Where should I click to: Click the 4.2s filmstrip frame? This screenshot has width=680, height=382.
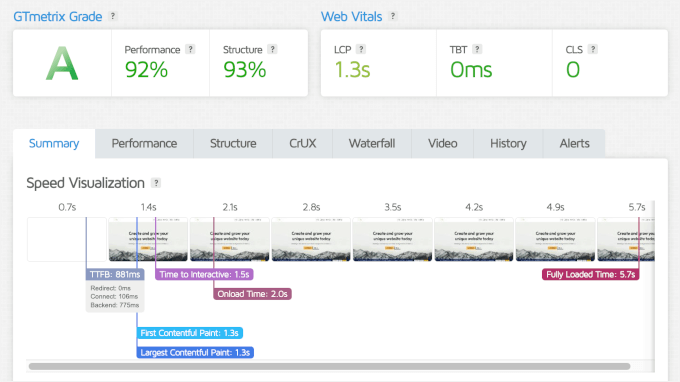pos(474,239)
